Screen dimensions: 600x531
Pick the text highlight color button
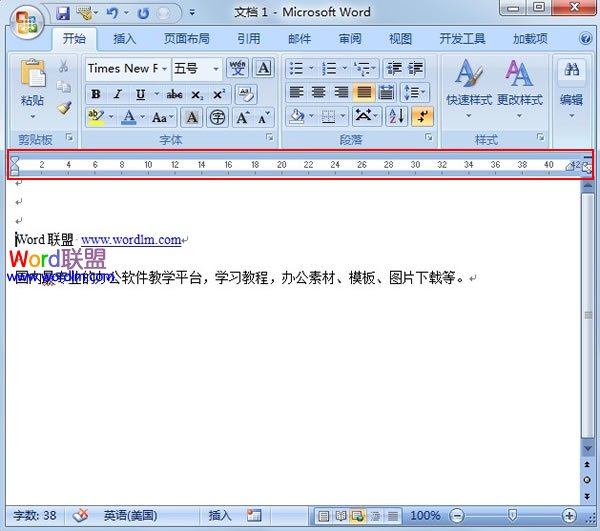(96, 117)
